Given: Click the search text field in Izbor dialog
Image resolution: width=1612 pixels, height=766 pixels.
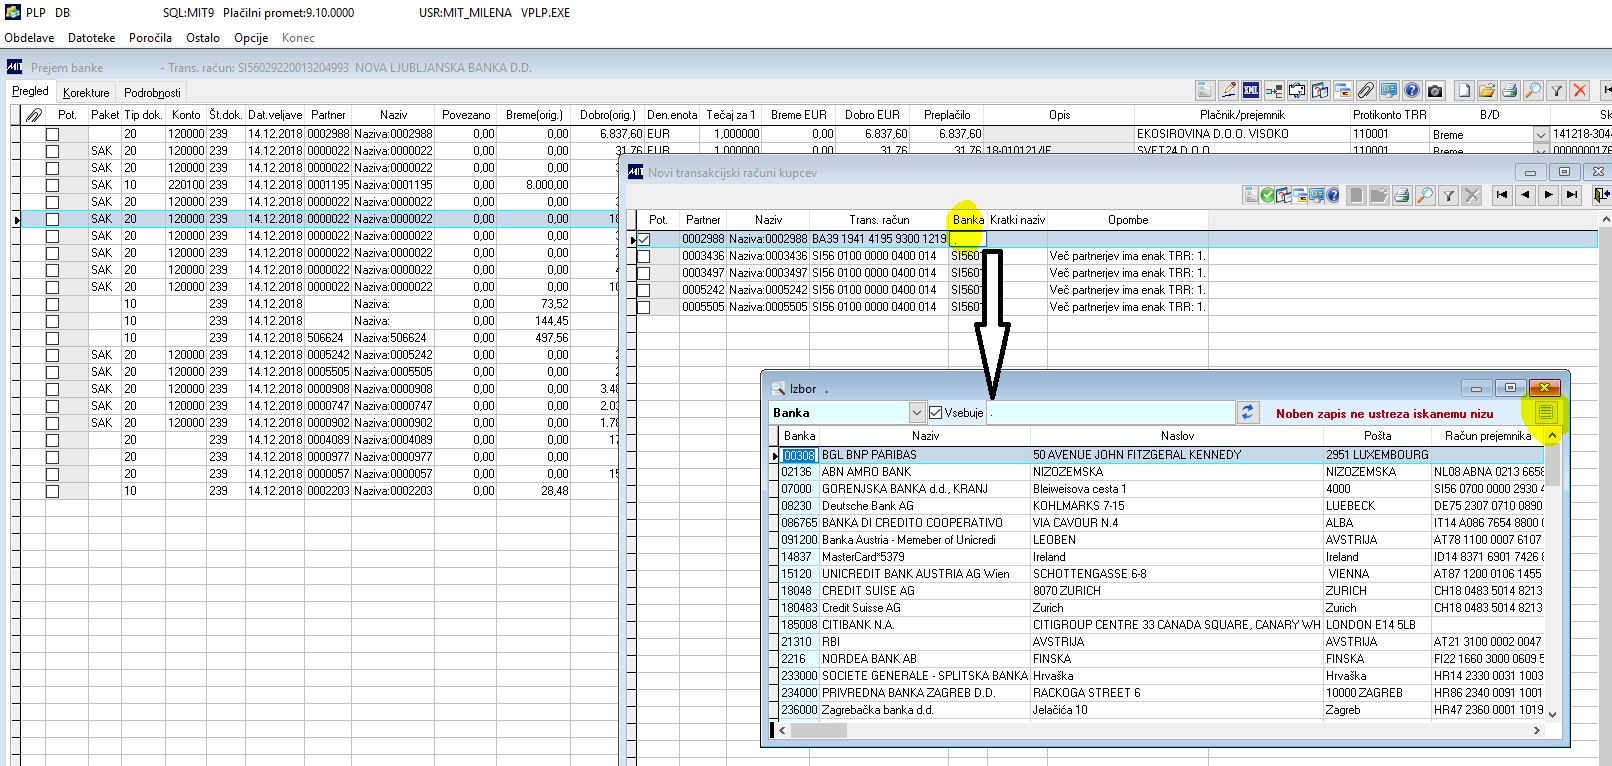Looking at the screenshot, I should [1110, 412].
